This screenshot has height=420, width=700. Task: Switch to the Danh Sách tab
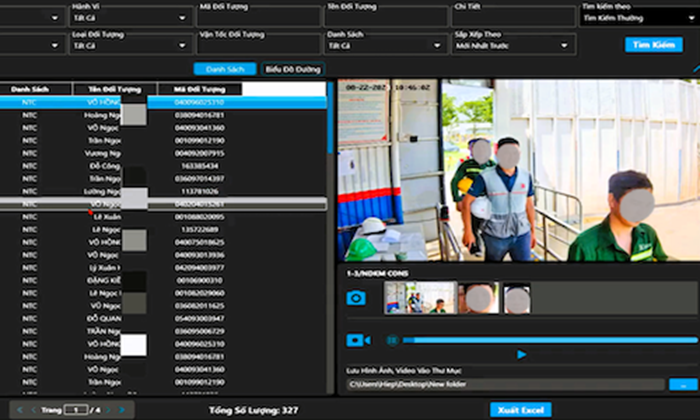click(224, 69)
